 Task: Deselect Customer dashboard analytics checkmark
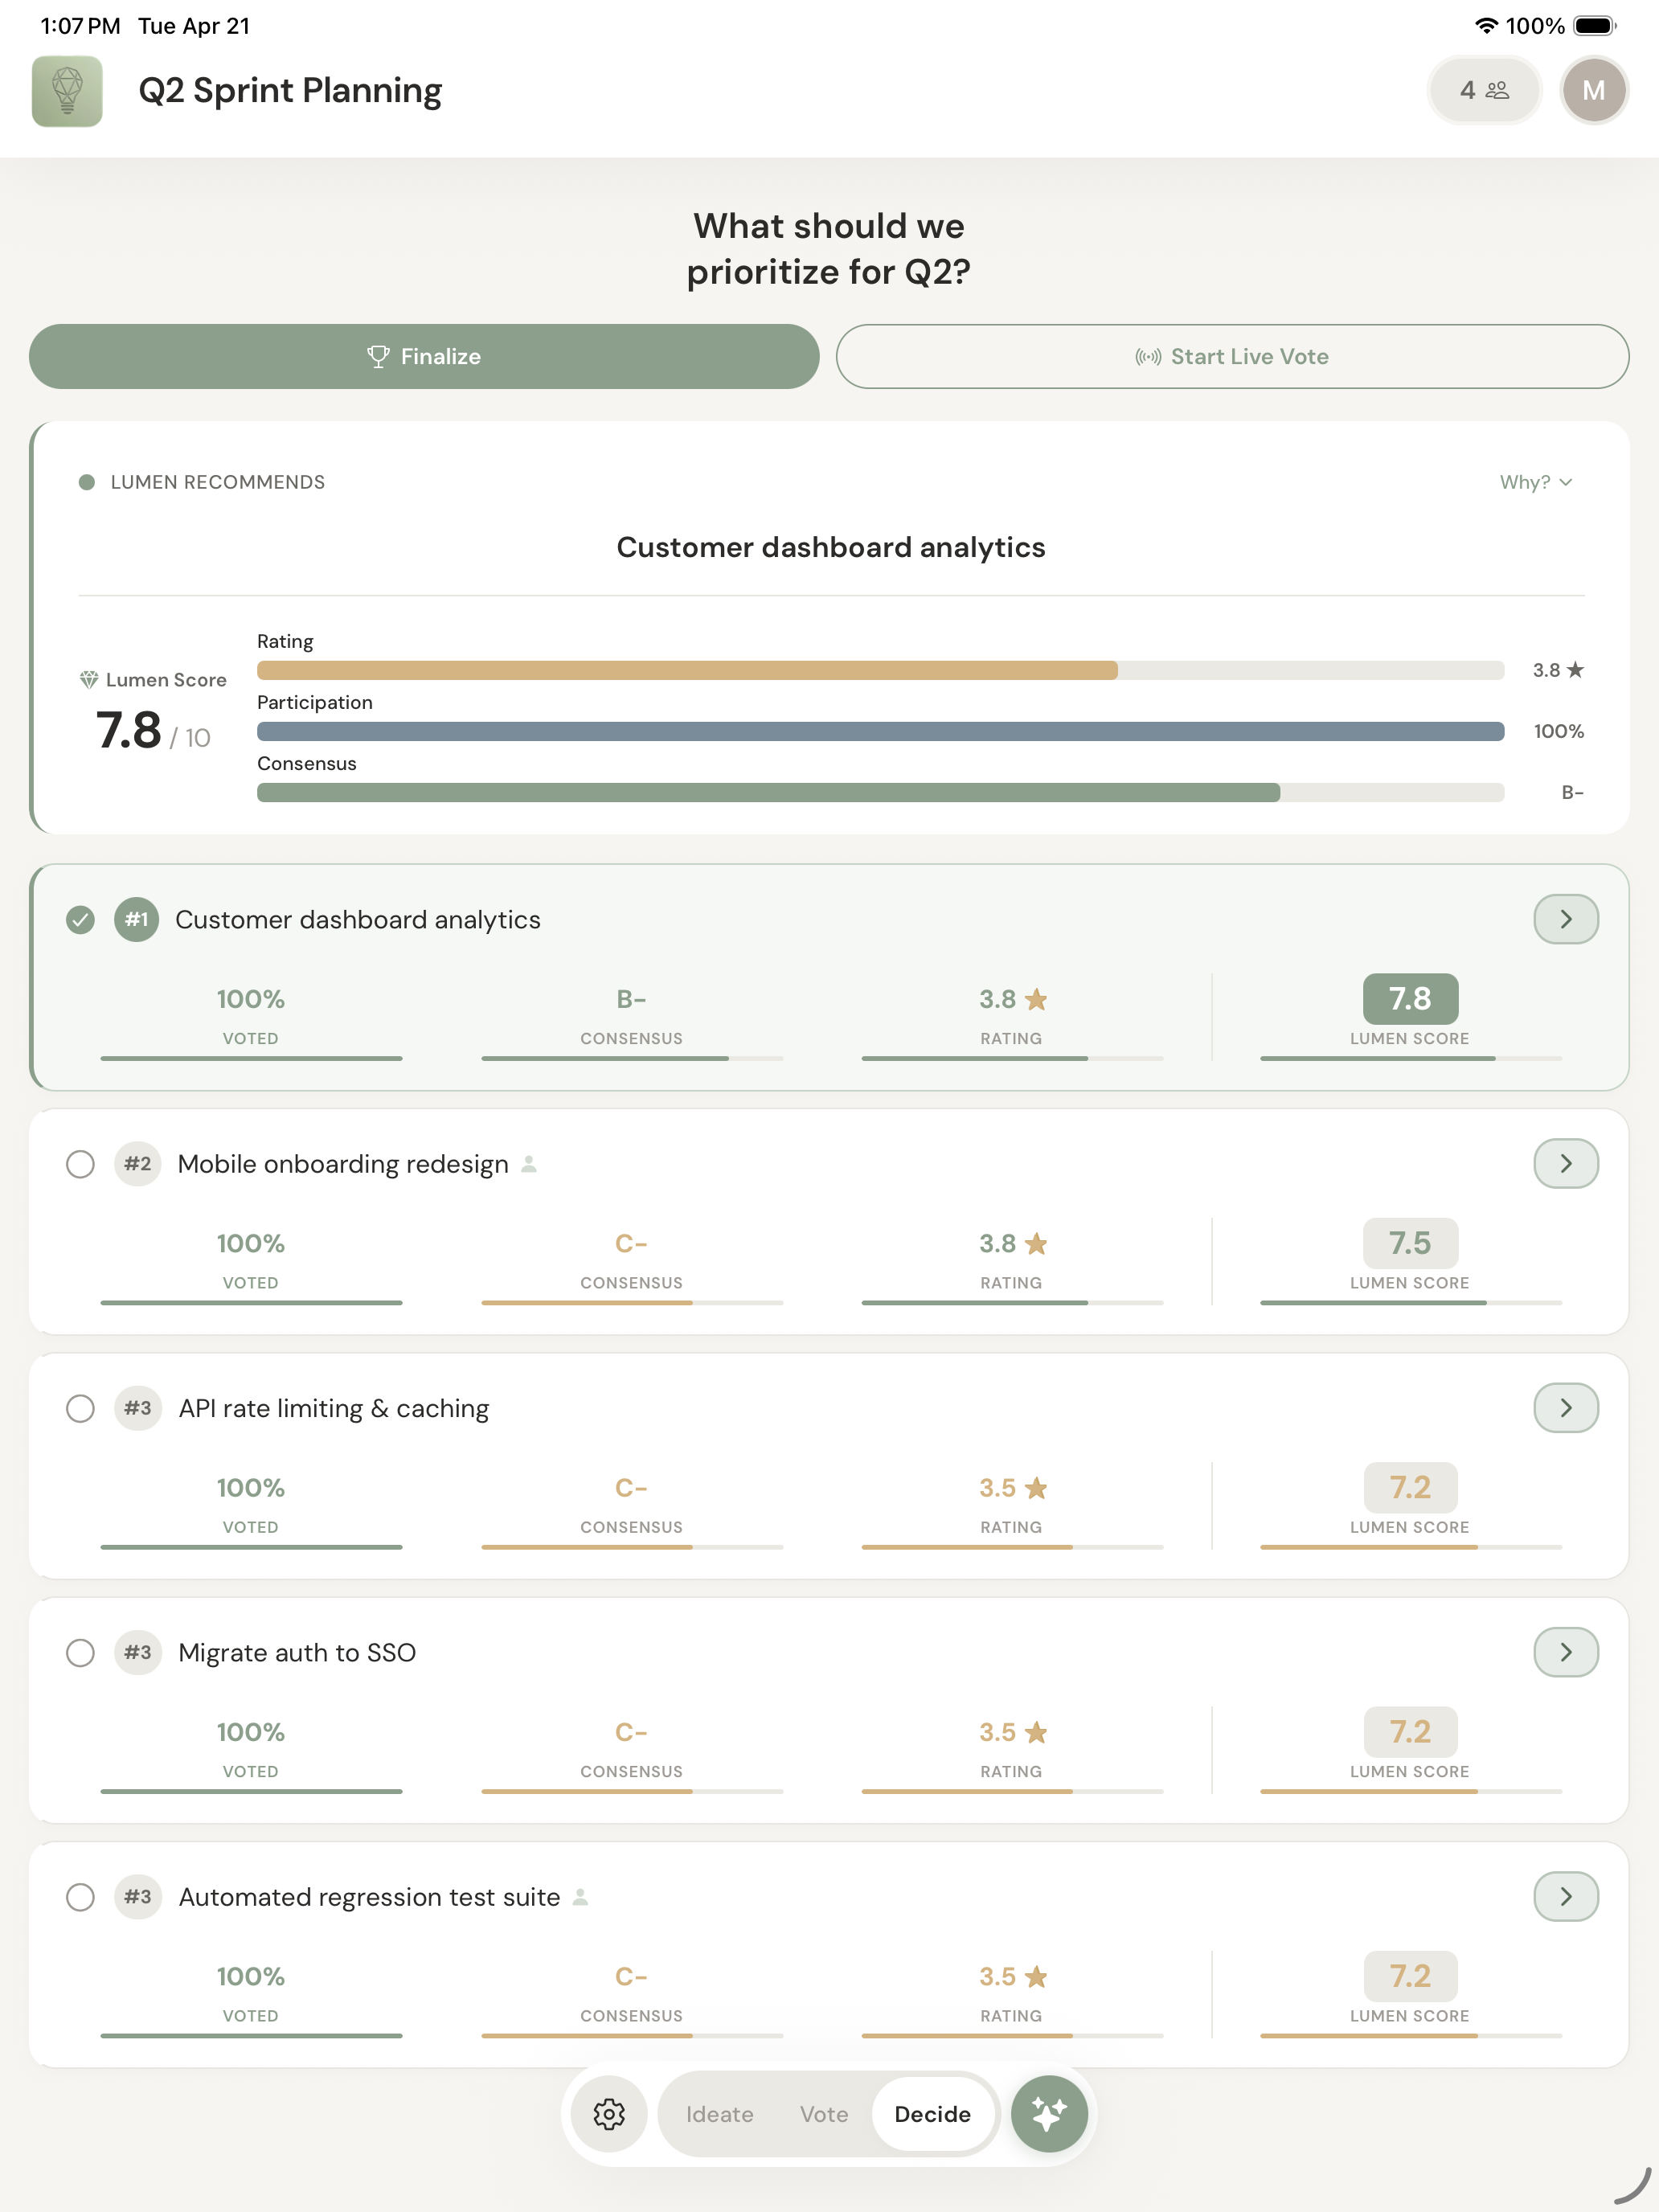point(80,919)
